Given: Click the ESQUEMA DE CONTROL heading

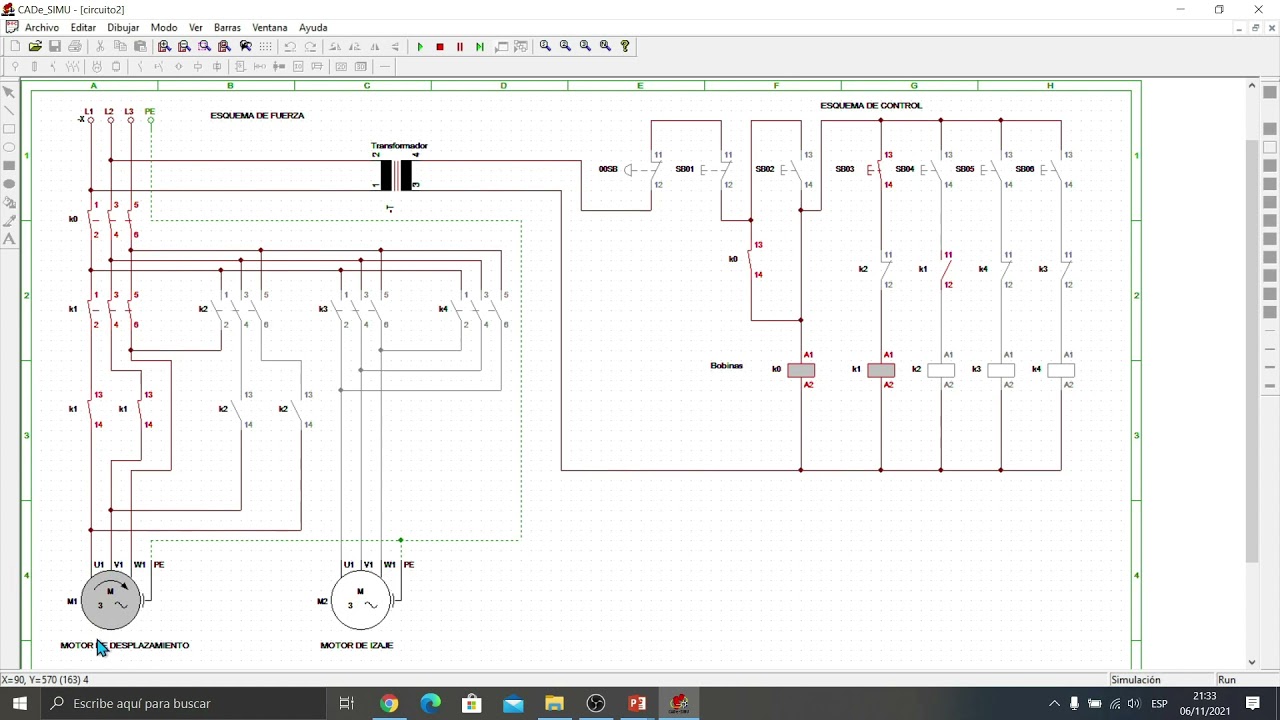Looking at the screenshot, I should coord(871,105).
